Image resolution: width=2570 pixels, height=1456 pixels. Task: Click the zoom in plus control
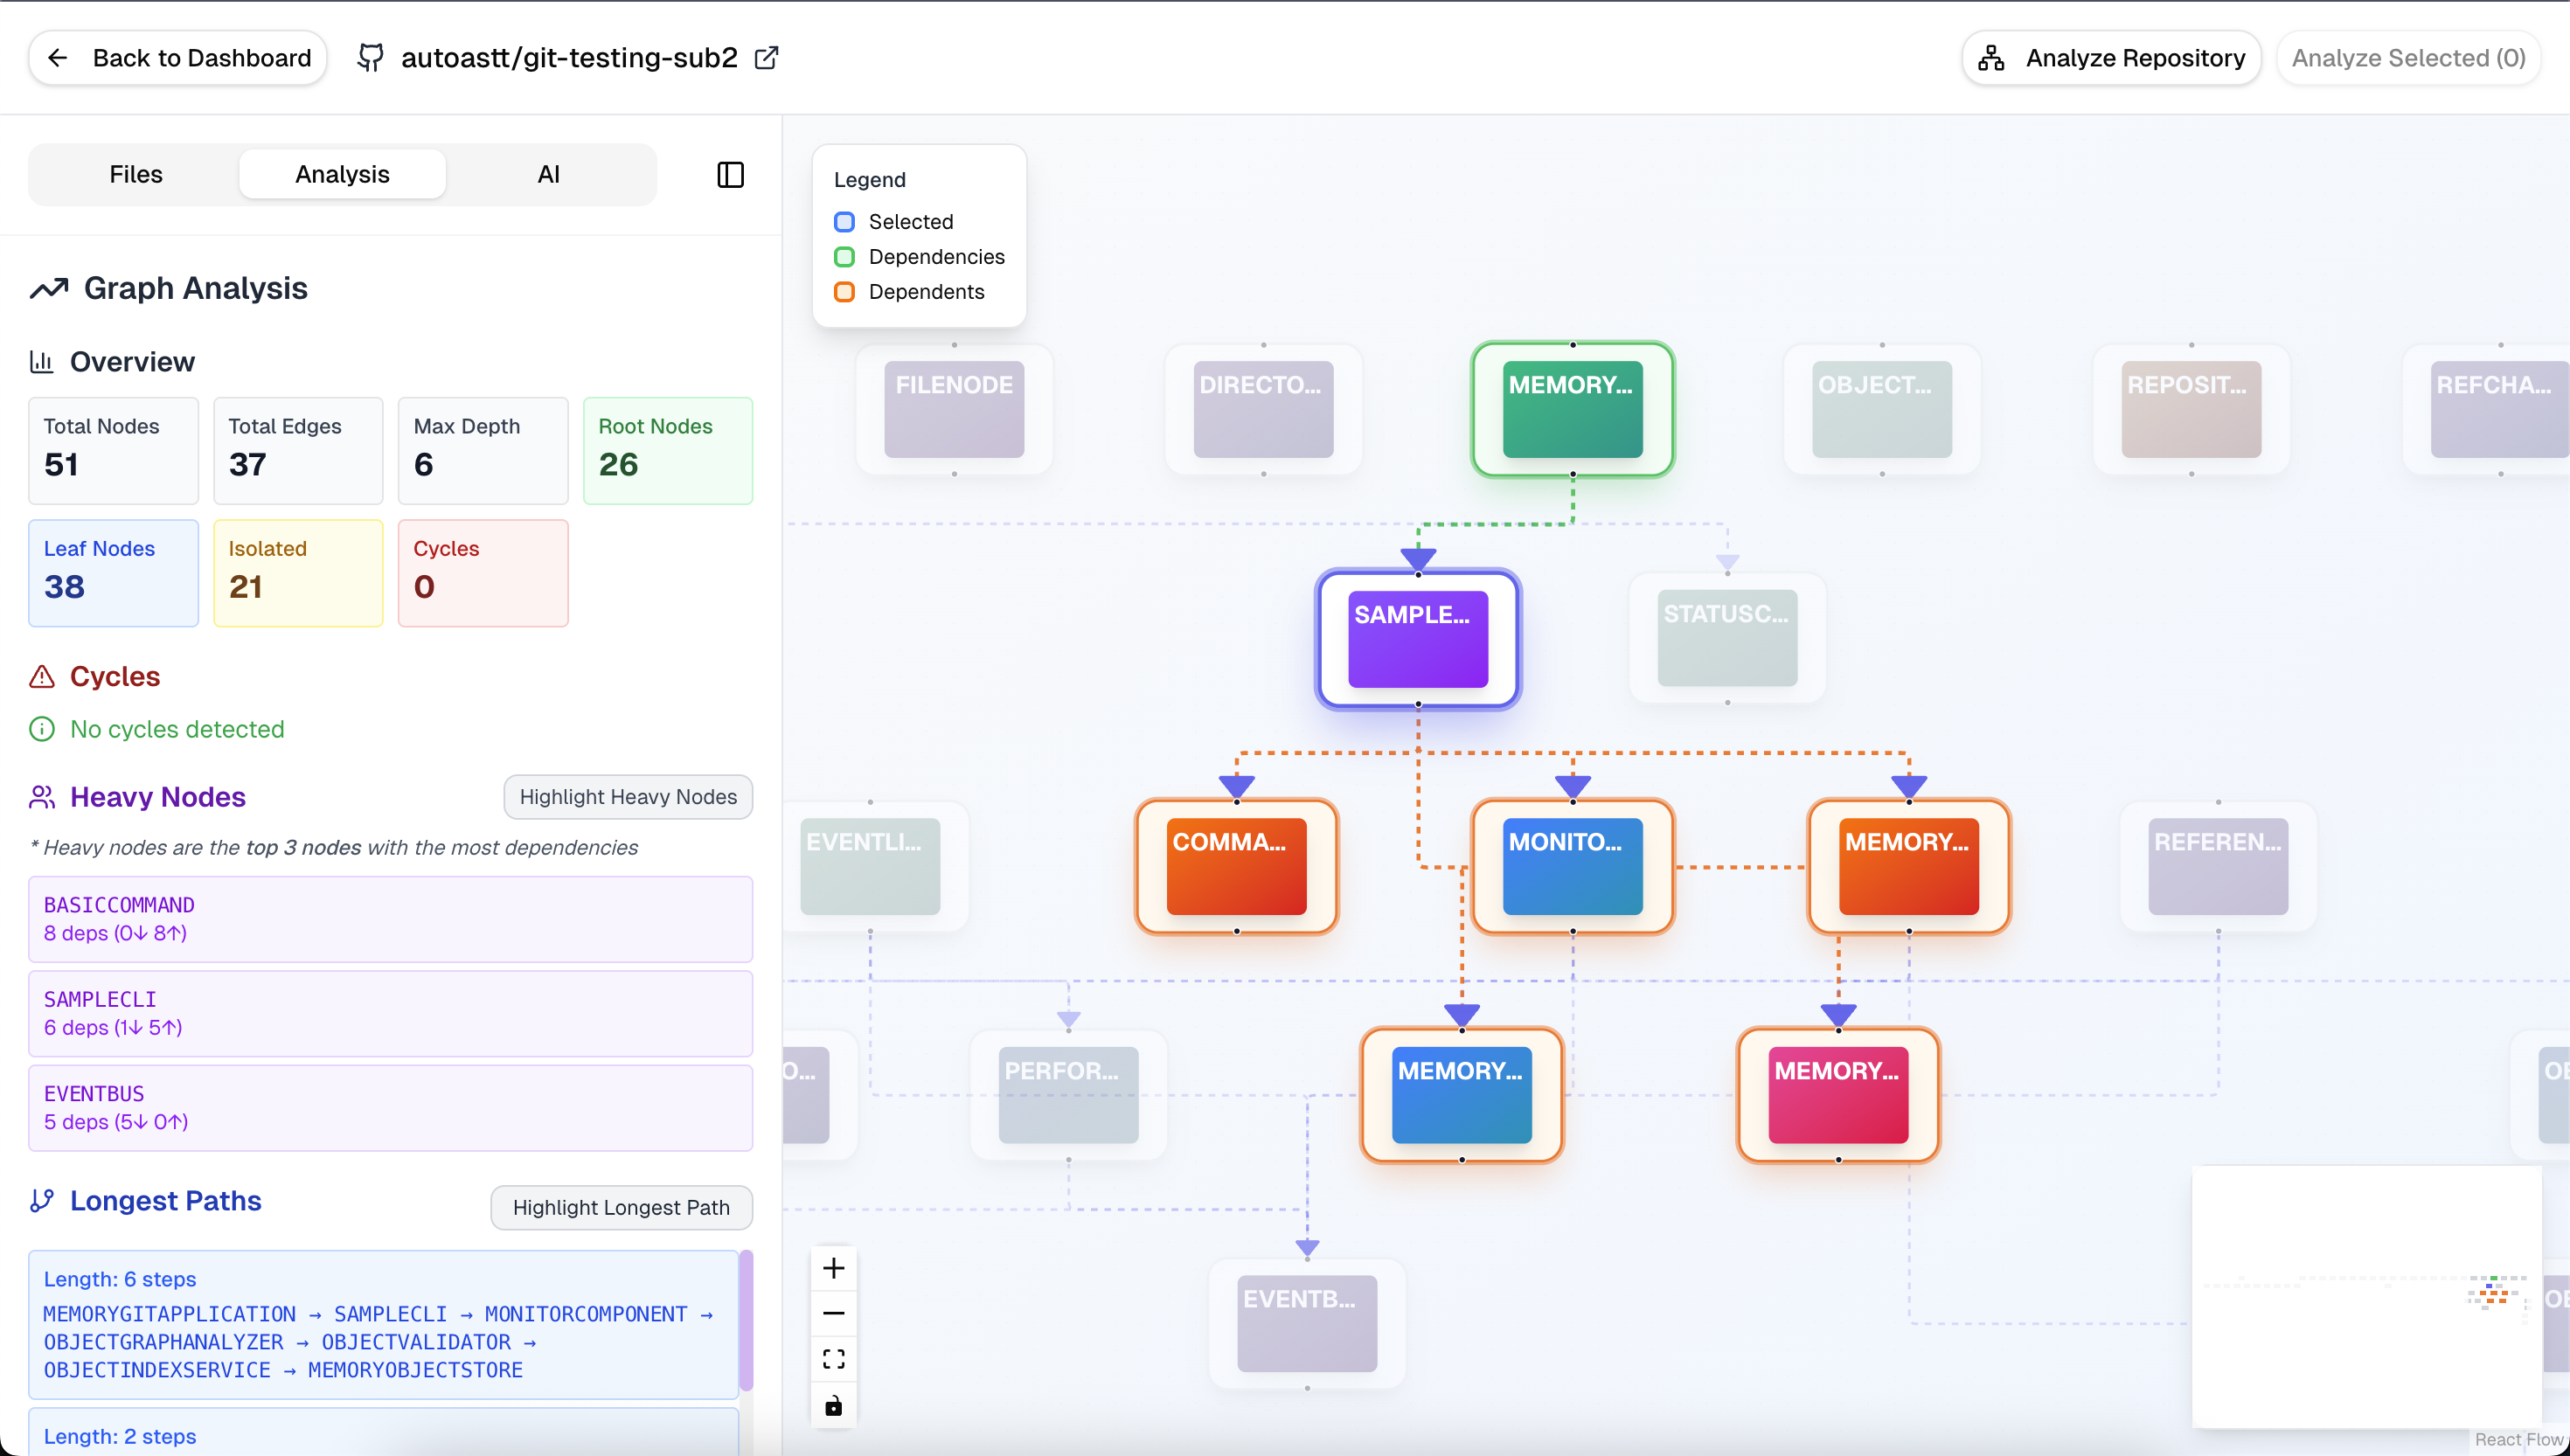[x=833, y=1268]
